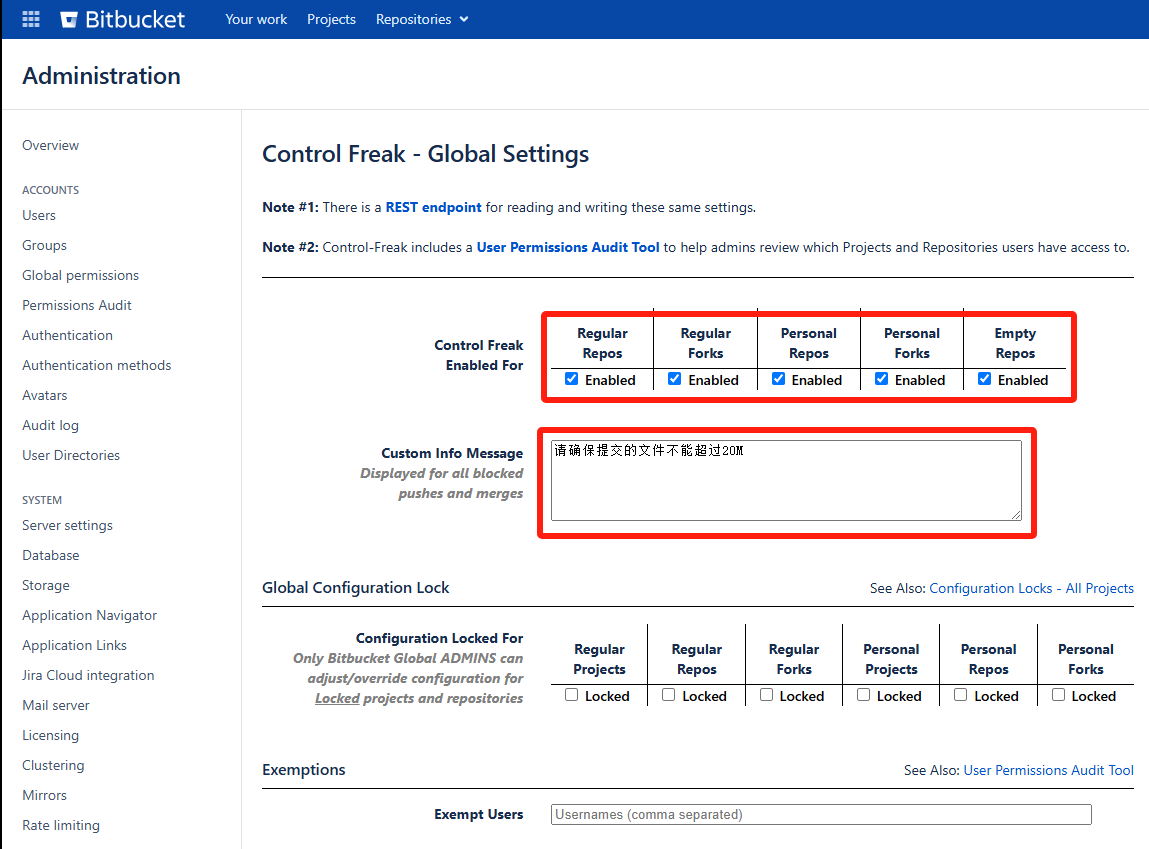1149x849 pixels.
Task: Check Regular Repos Locked checkbox
Action: 668,694
